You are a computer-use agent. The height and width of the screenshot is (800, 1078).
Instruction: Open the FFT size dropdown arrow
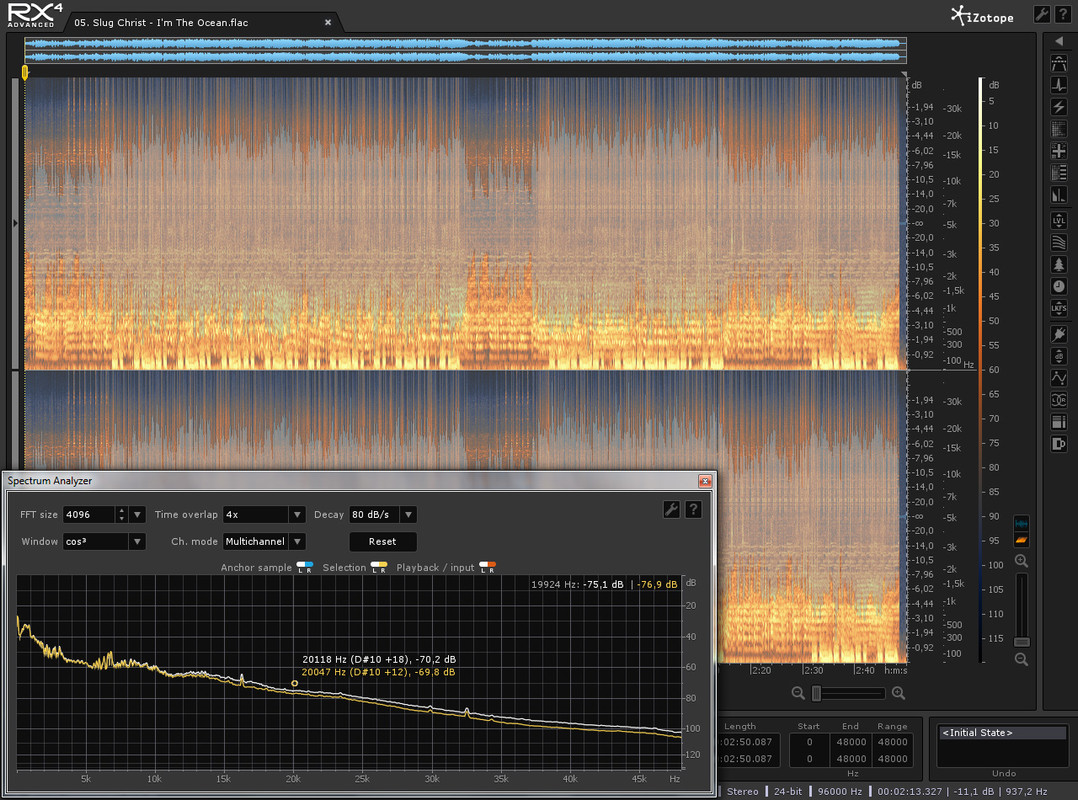click(138, 515)
